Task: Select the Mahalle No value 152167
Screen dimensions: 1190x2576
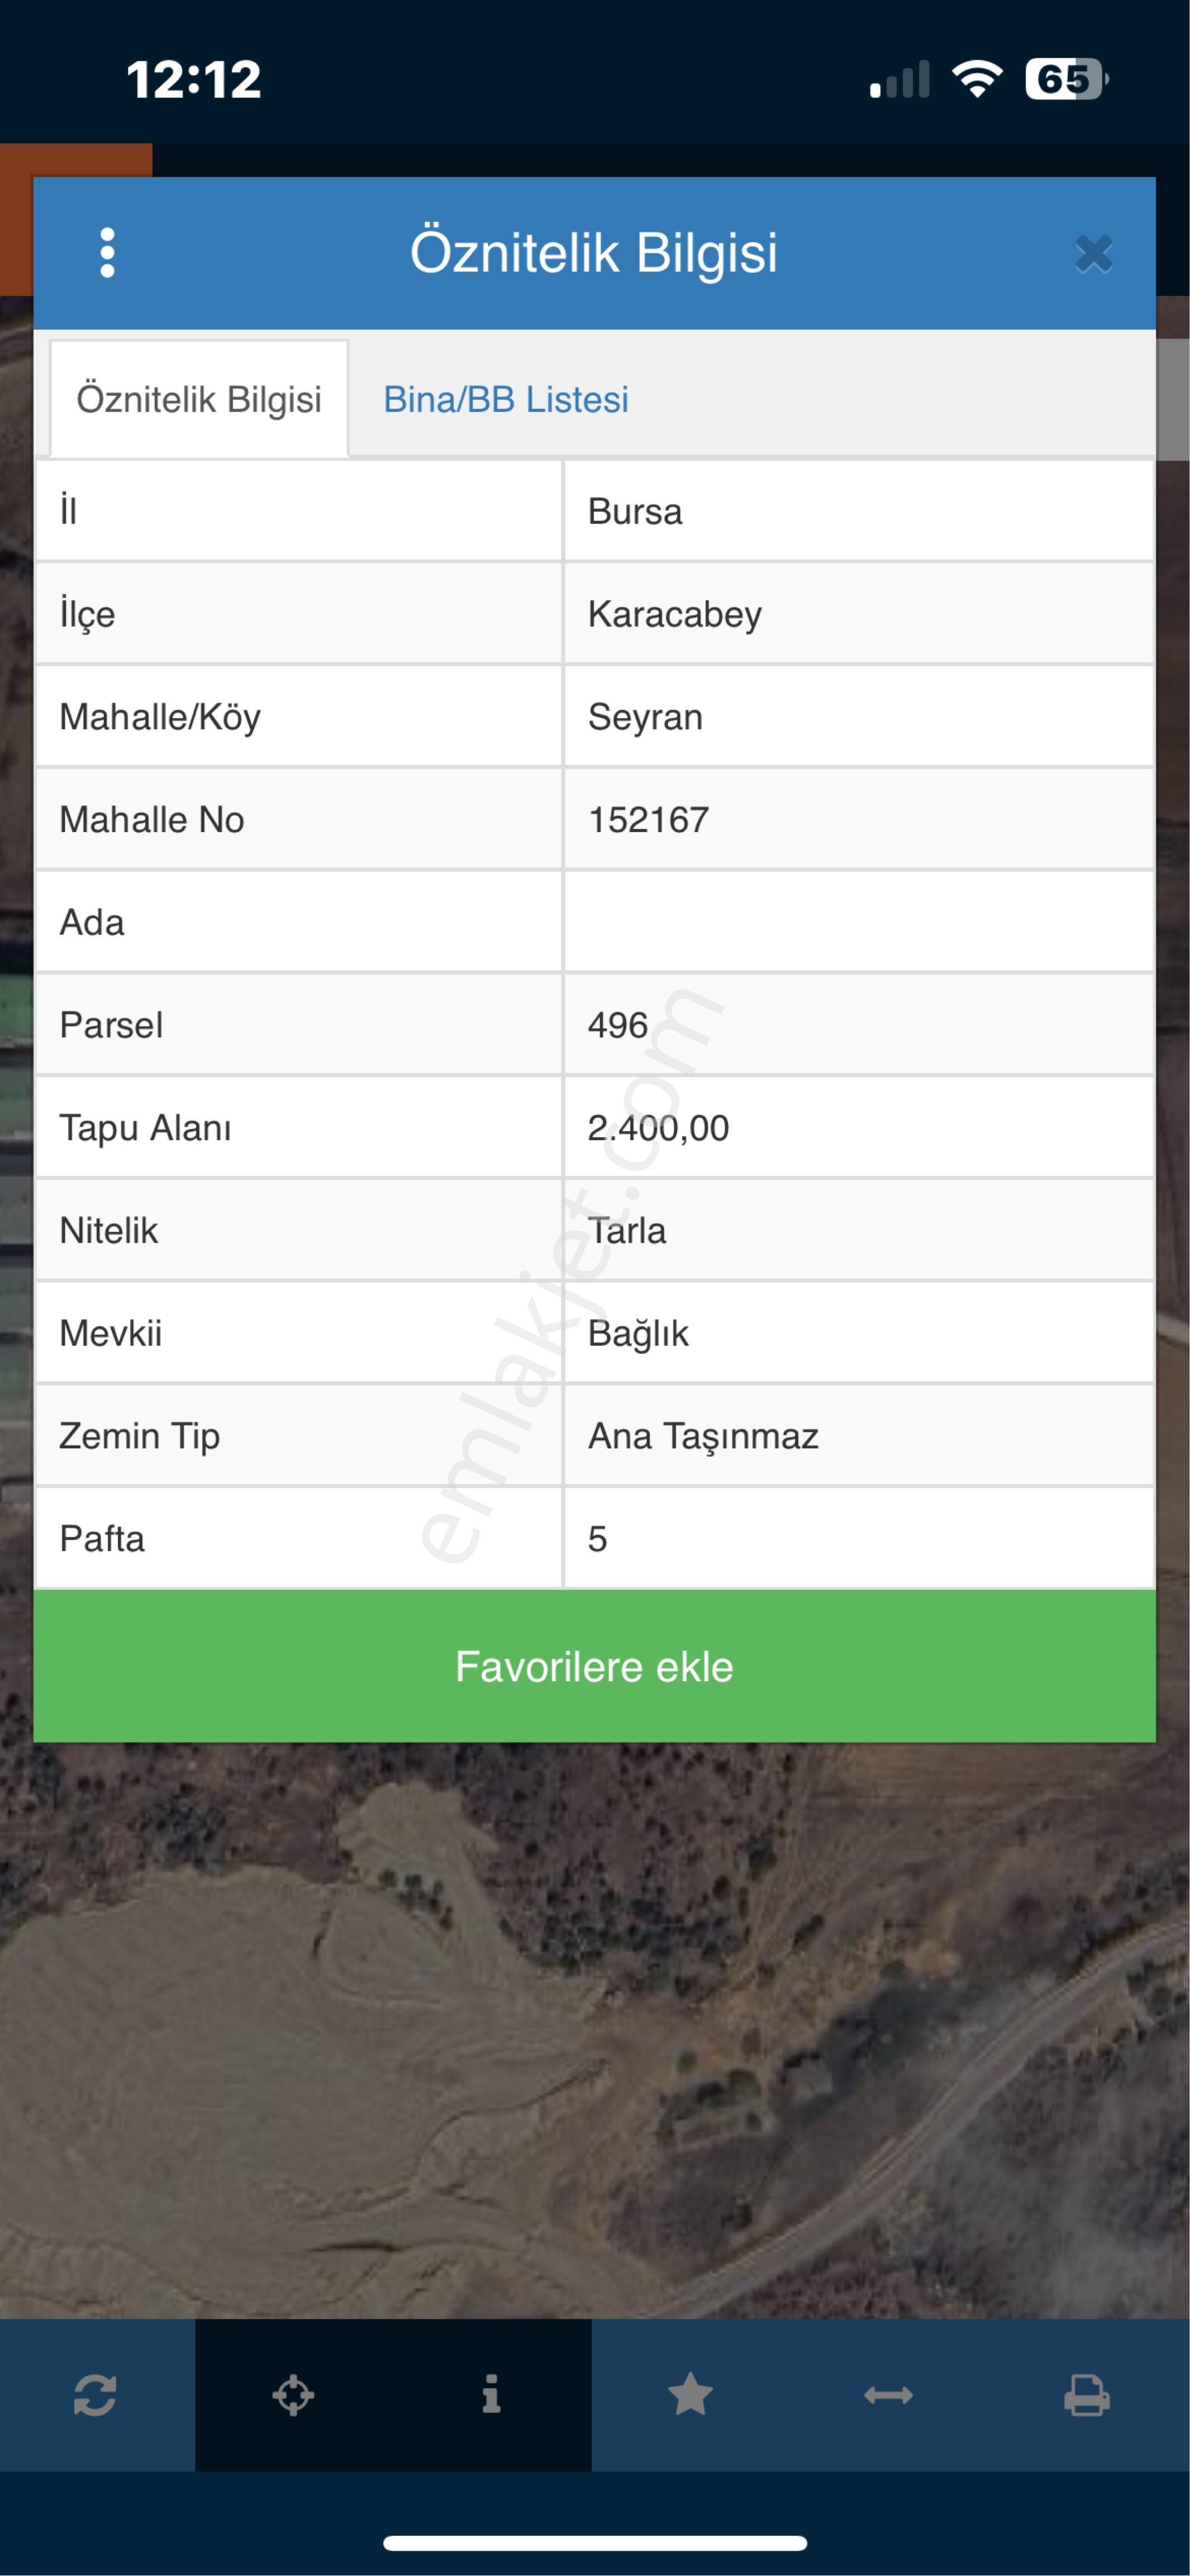Action: coord(648,820)
